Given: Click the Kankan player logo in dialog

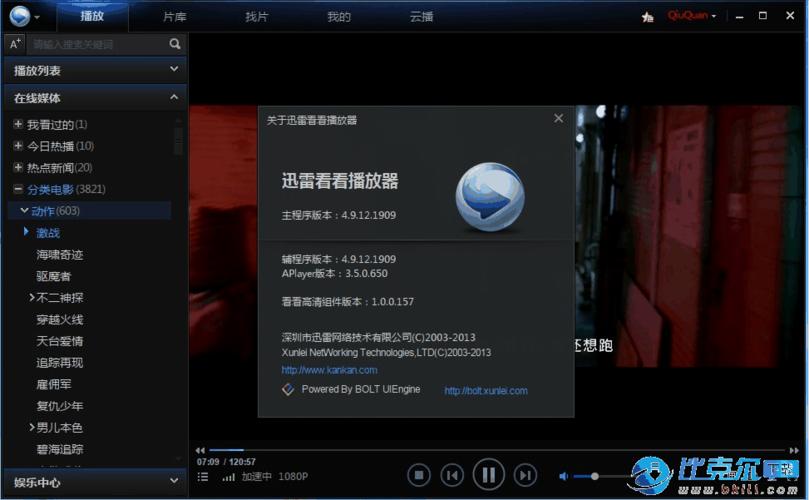Looking at the screenshot, I should (x=490, y=196).
